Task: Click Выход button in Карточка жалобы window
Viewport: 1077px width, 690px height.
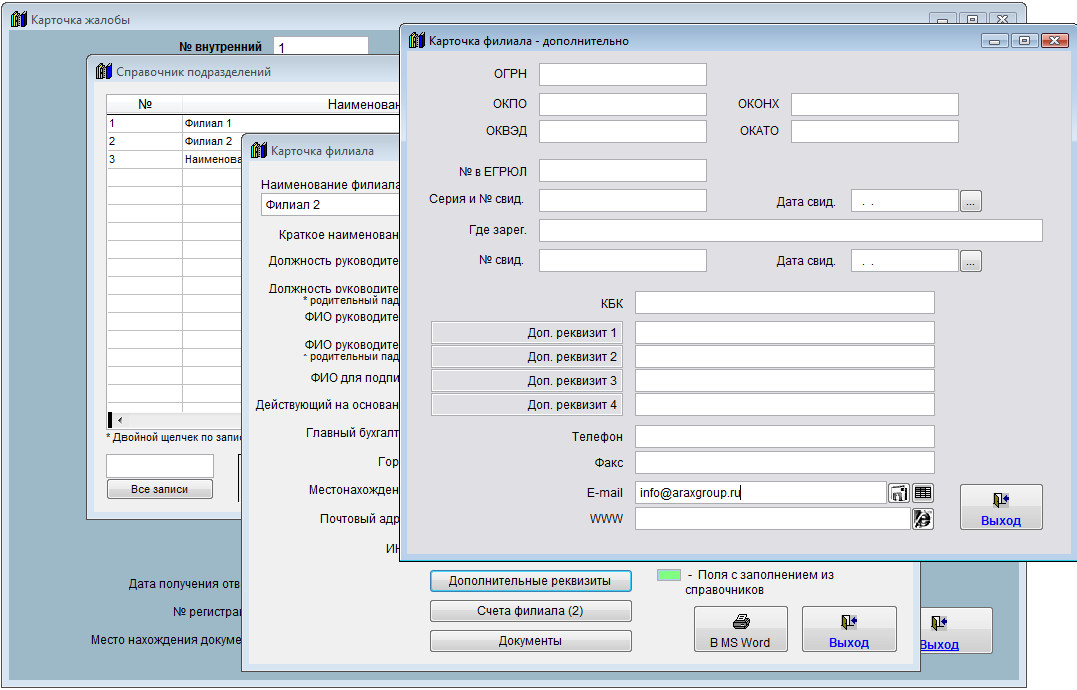Action: tap(955, 630)
